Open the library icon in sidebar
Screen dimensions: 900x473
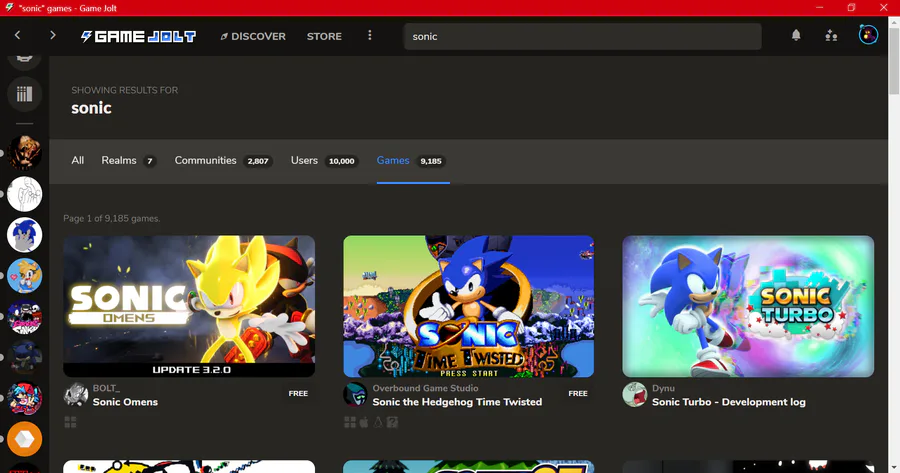[24, 94]
